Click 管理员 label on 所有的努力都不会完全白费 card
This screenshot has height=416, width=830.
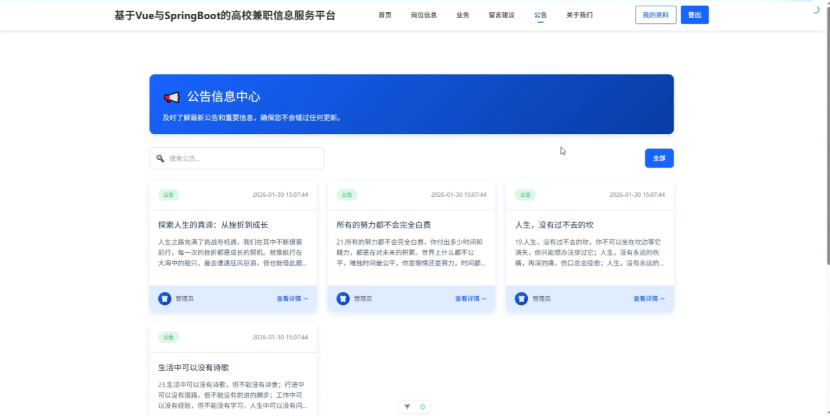tap(363, 299)
